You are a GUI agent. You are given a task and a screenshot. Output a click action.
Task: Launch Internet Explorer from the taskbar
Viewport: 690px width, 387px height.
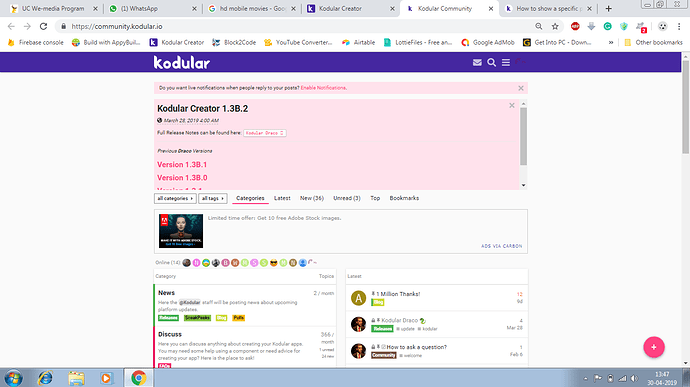pos(45,378)
